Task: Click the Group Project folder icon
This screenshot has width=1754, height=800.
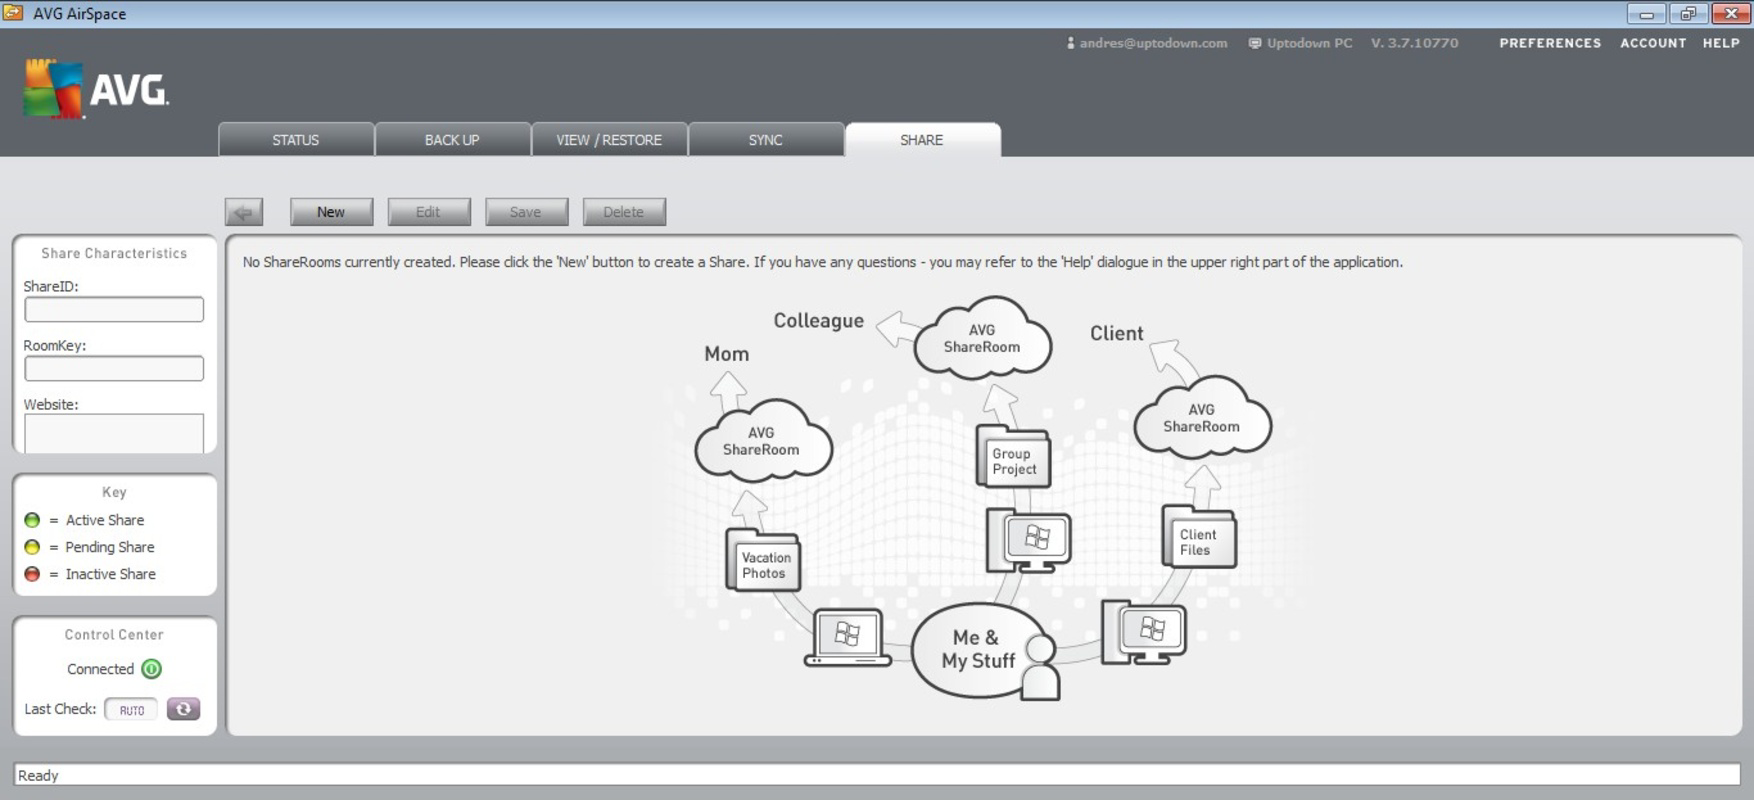Action: click(1013, 457)
